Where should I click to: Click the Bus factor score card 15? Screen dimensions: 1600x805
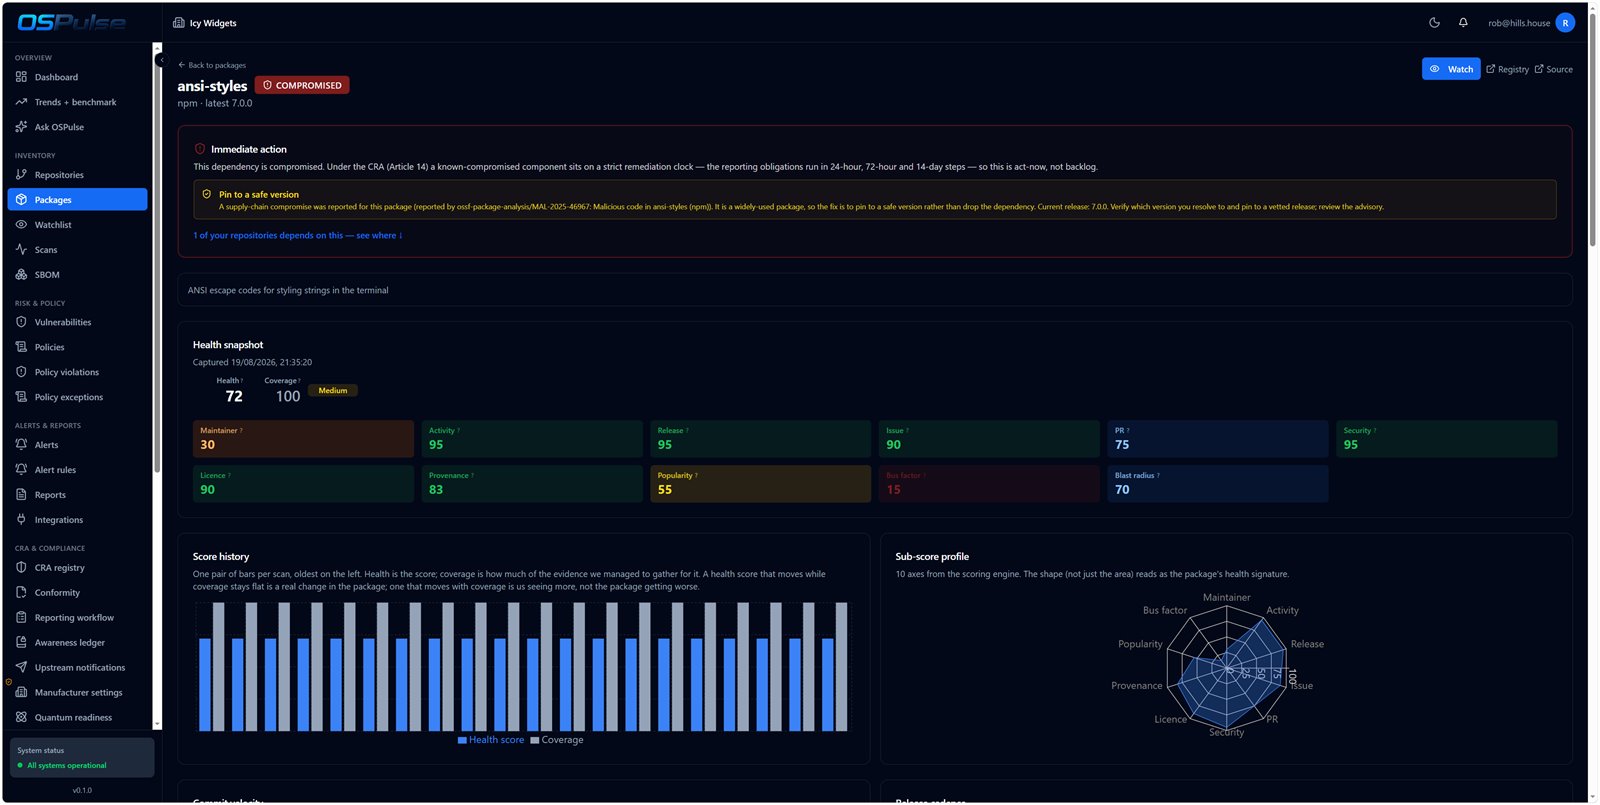coord(989,484)
